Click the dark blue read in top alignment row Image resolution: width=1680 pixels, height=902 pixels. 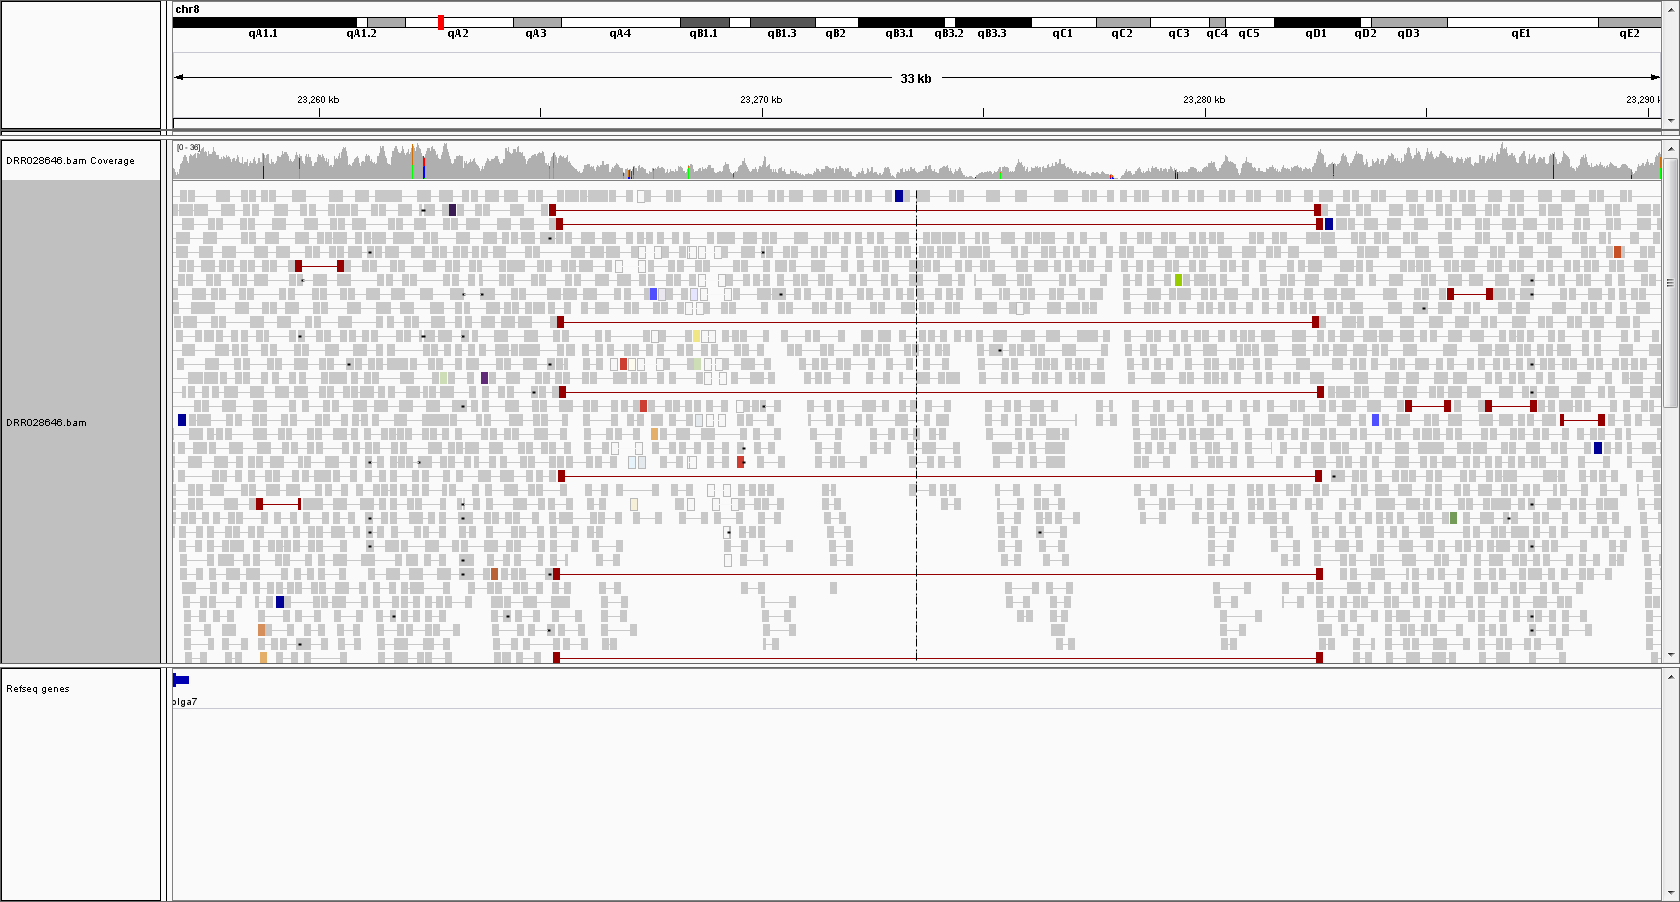[899, 196]
